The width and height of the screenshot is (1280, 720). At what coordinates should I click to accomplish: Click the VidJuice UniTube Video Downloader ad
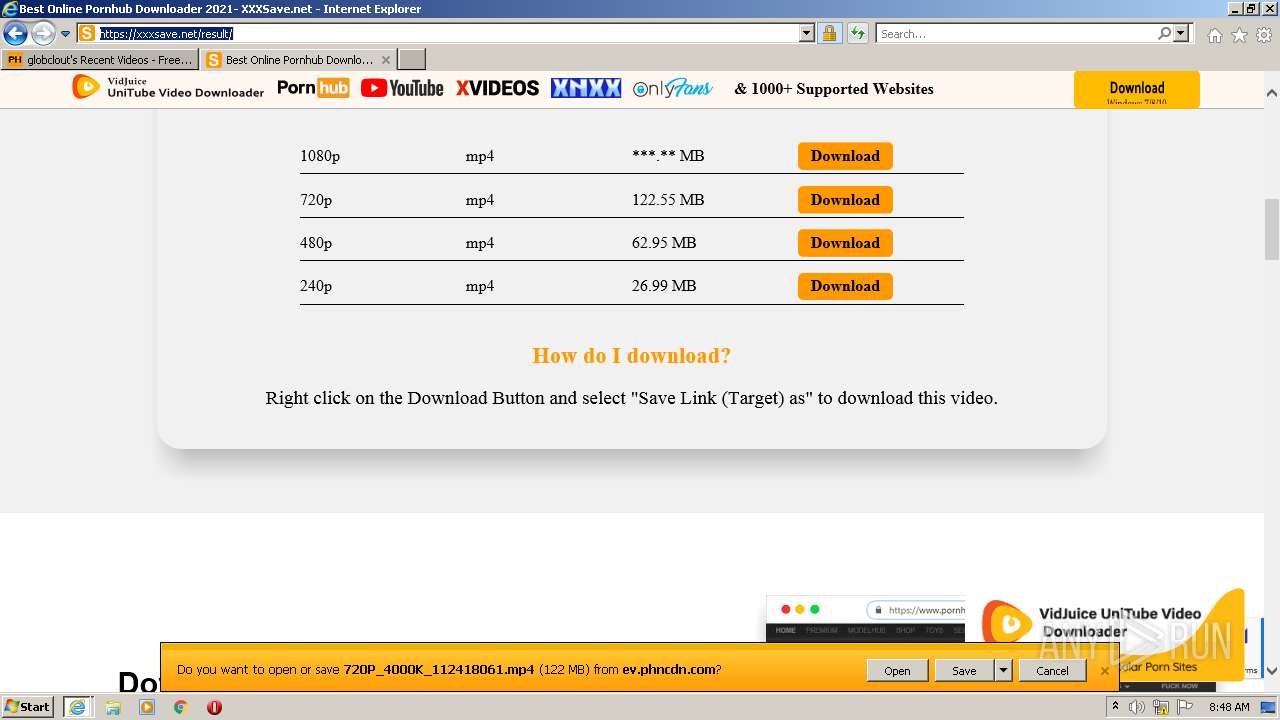point(1110,635)
